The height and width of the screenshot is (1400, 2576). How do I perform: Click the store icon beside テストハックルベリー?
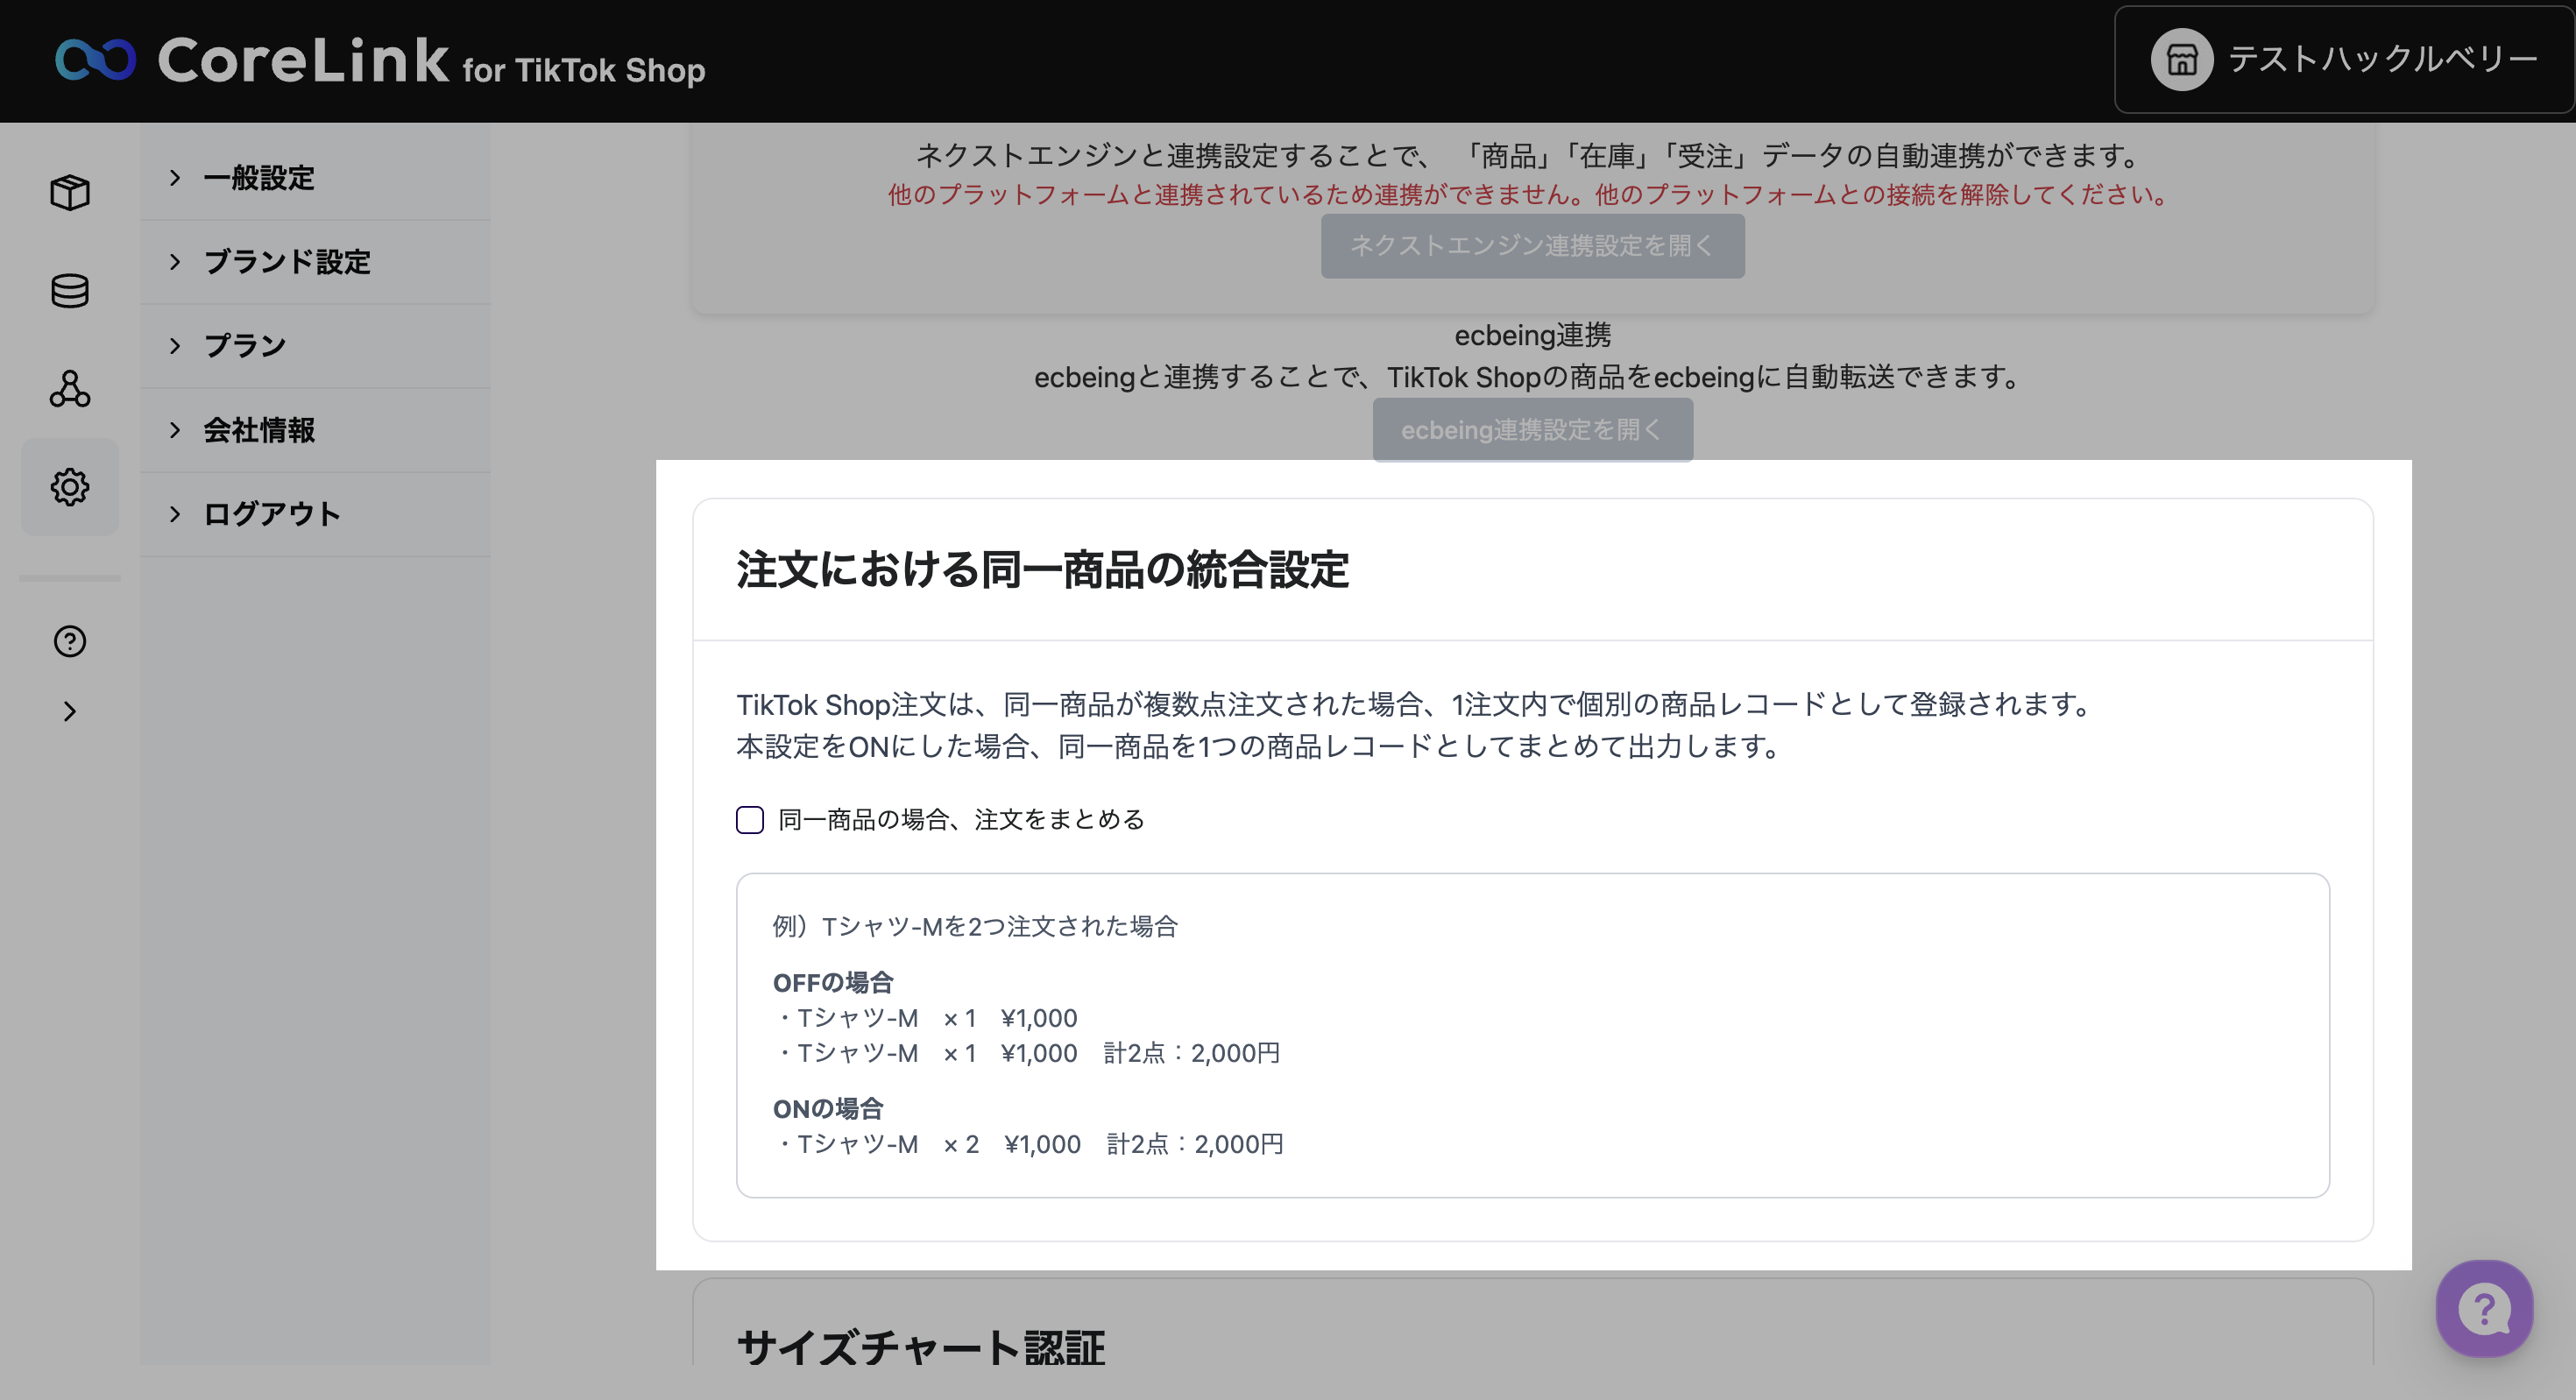(2181, 60)
